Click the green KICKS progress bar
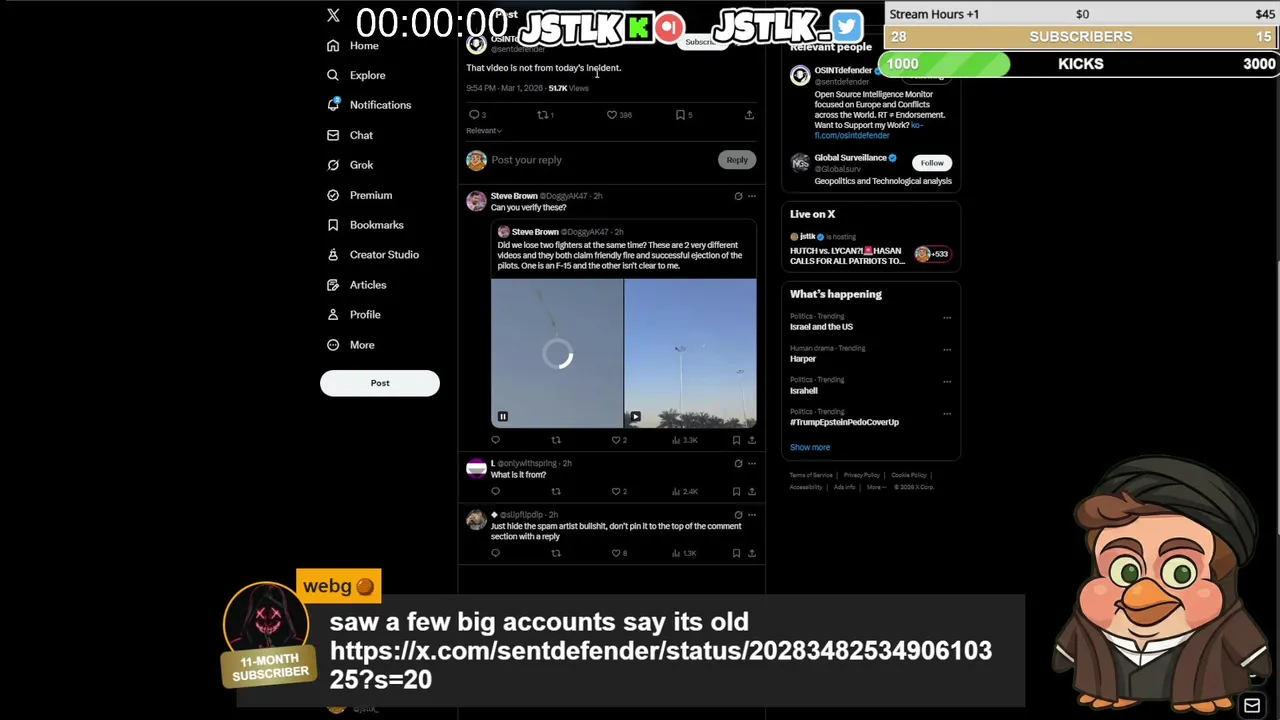The width and height of the screenshot is (1280, 720). (944, 64)
